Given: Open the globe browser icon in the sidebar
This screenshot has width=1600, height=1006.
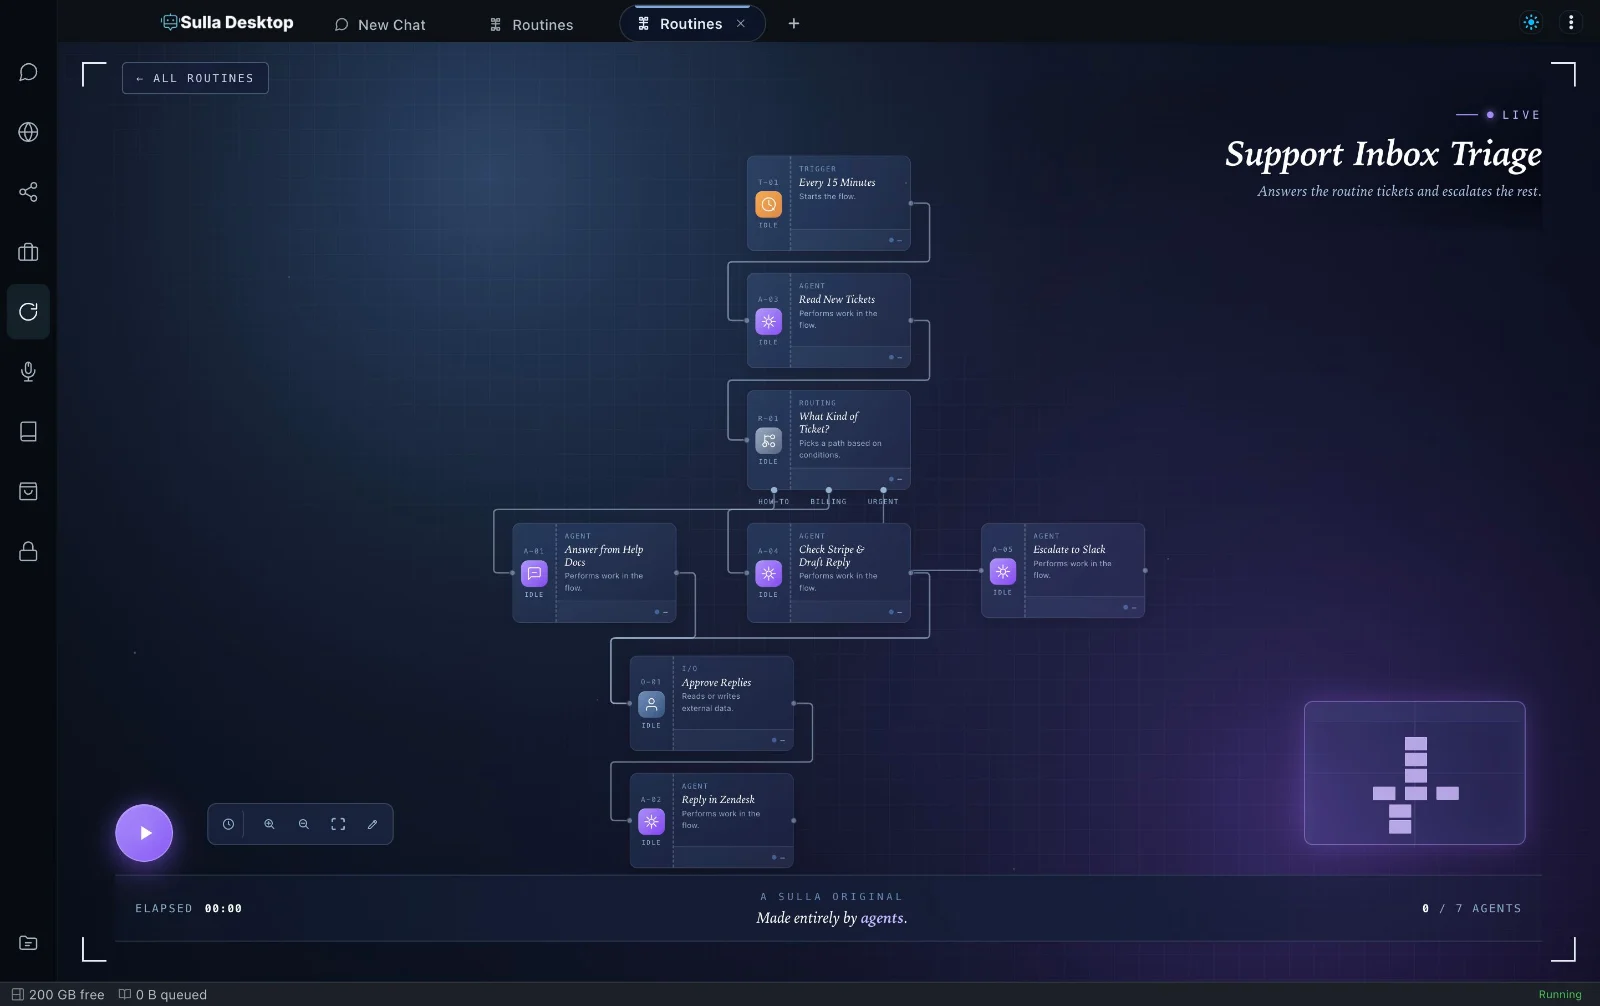Looking at the screenshot, I should (28, 132).
